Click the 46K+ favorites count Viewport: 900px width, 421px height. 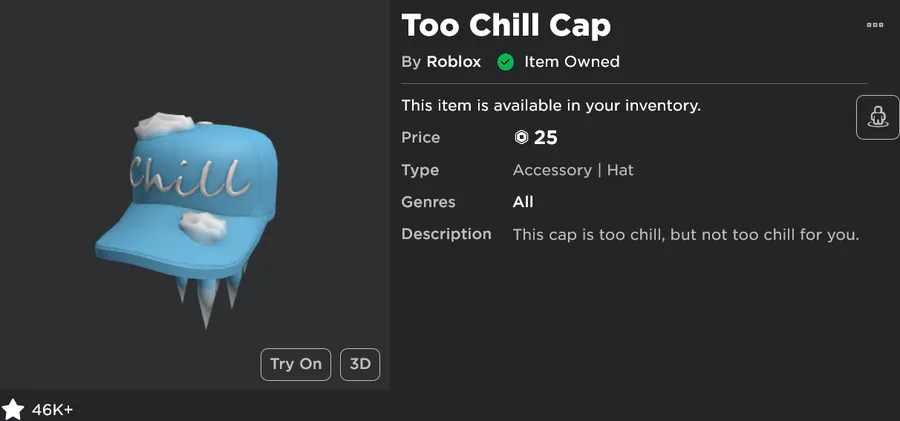point(52,410)
